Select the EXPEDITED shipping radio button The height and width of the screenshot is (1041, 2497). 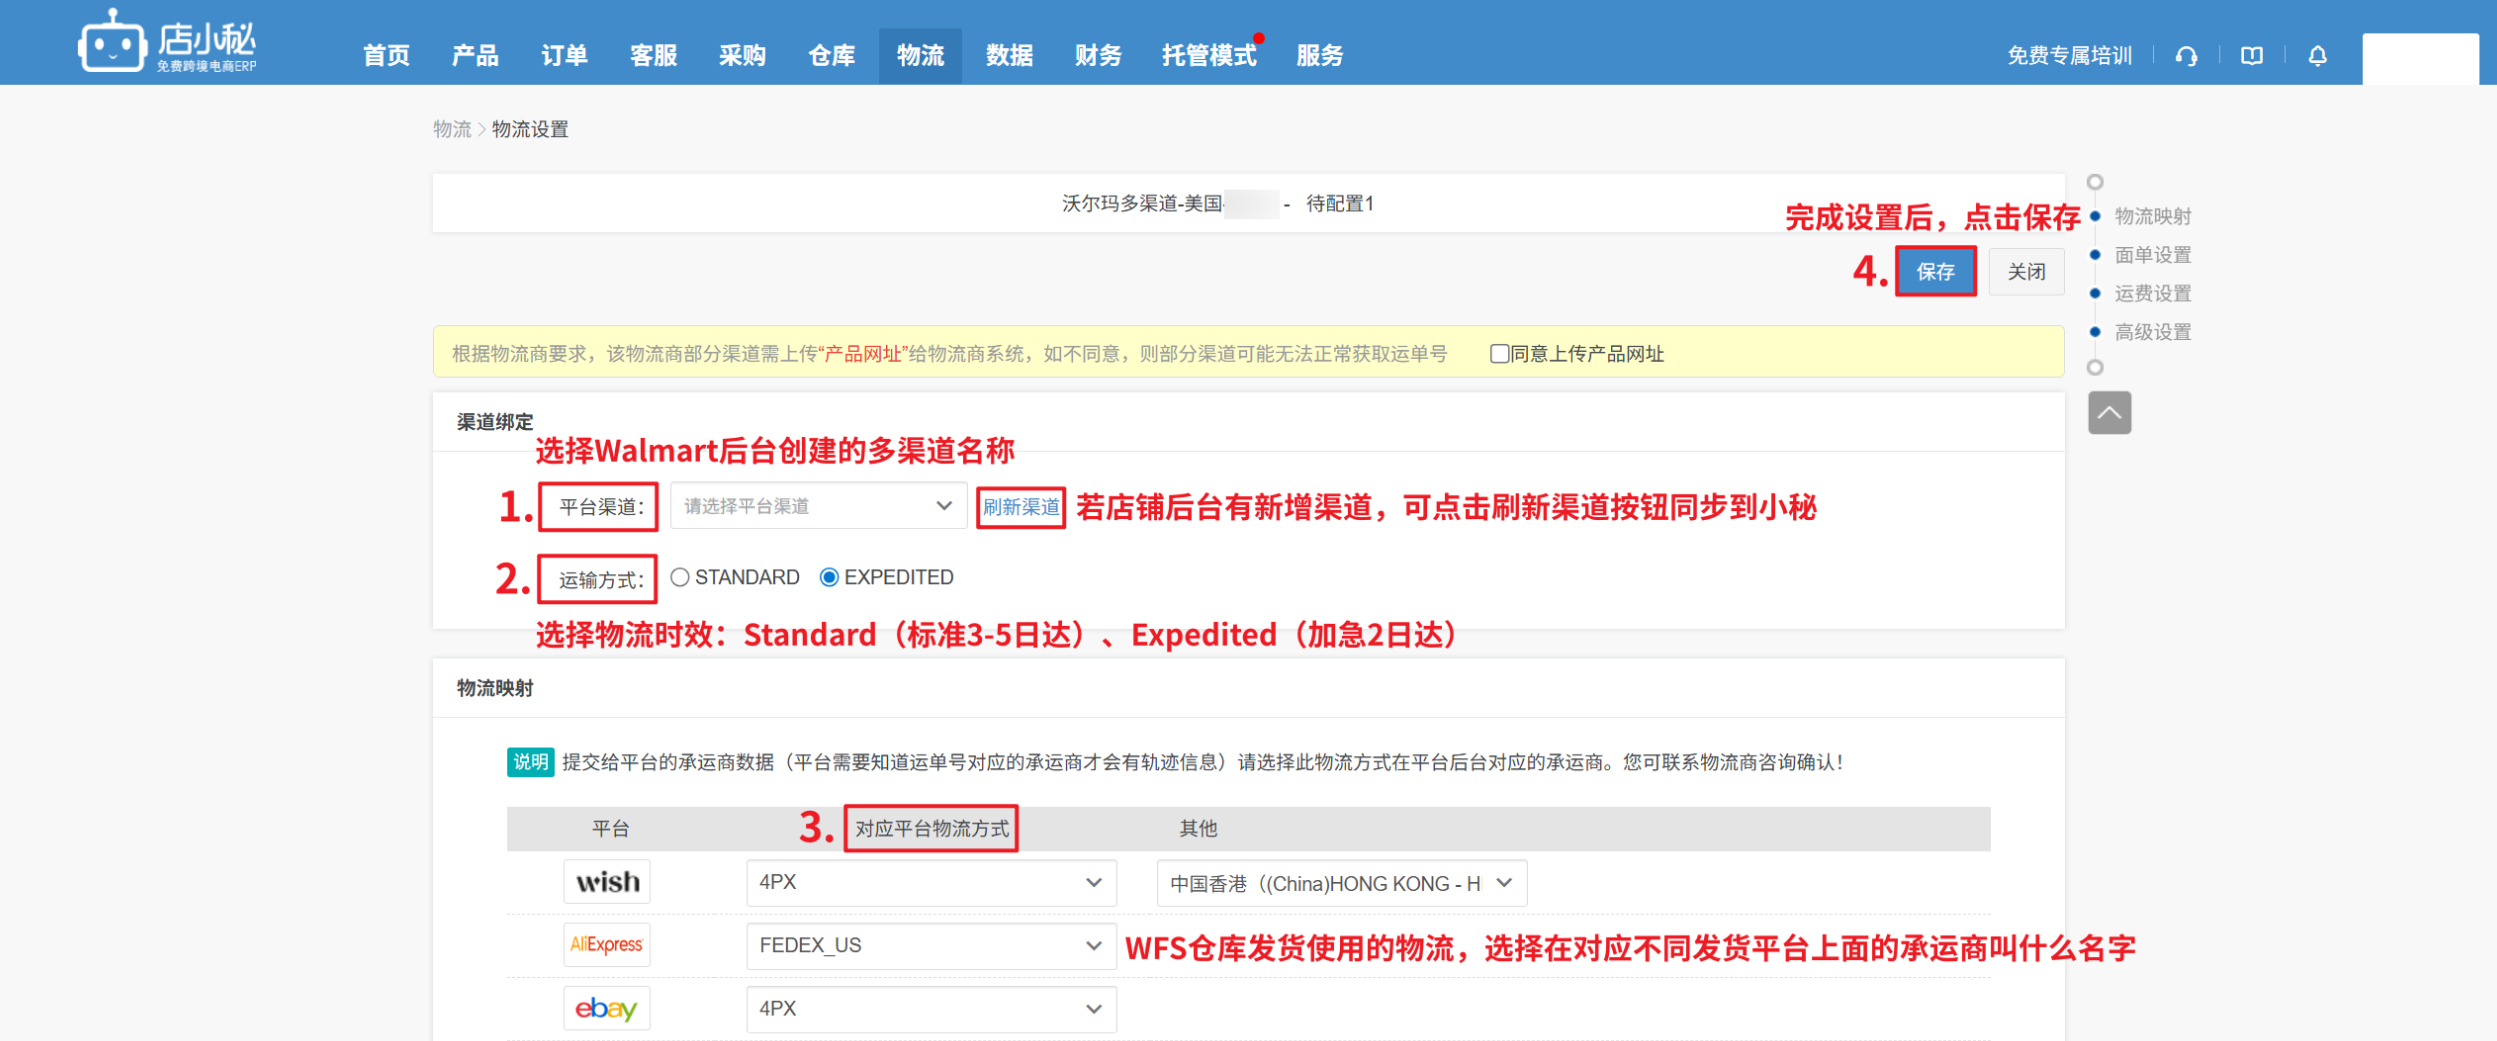829,577
